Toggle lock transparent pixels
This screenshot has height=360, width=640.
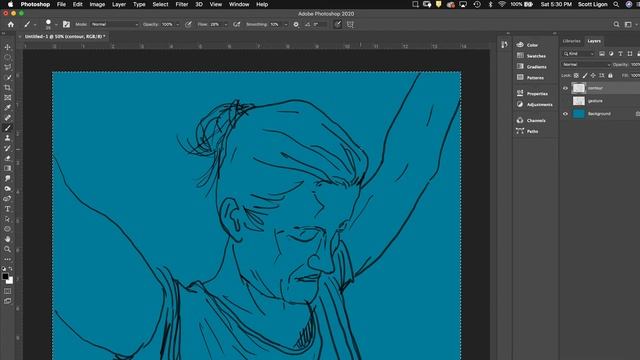tap(576, 76)
